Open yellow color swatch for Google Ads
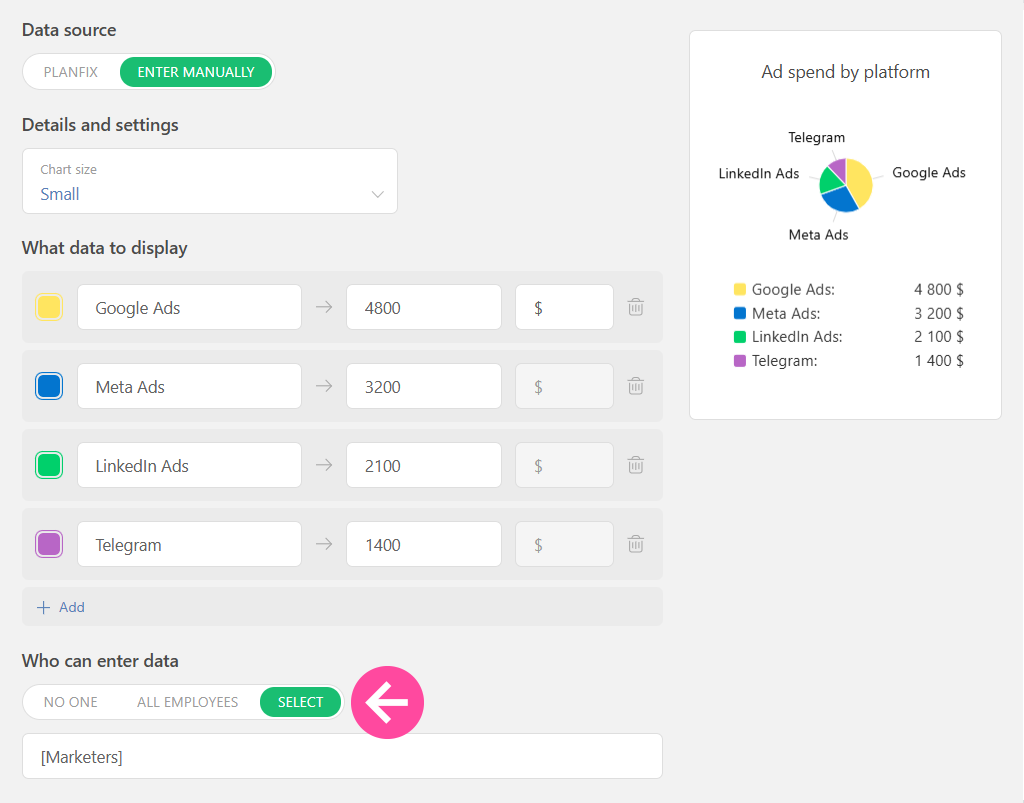 [49, 307]
